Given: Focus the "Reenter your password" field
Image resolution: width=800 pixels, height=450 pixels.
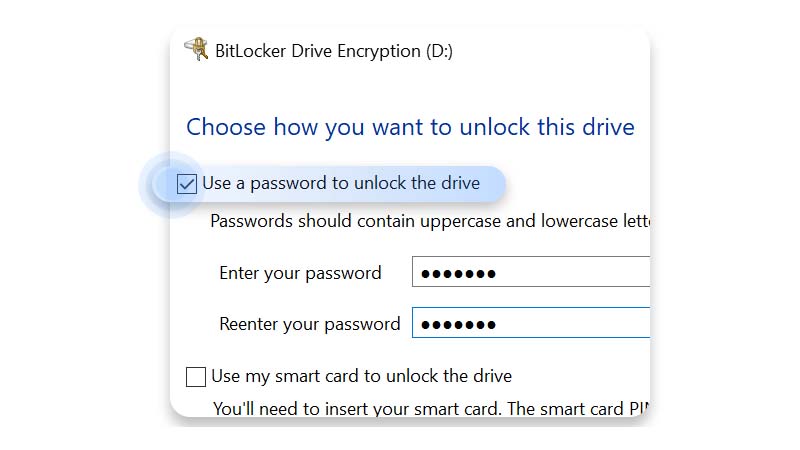Looking at the screenshot, I should pyautogui.click(x=531, y=322).
